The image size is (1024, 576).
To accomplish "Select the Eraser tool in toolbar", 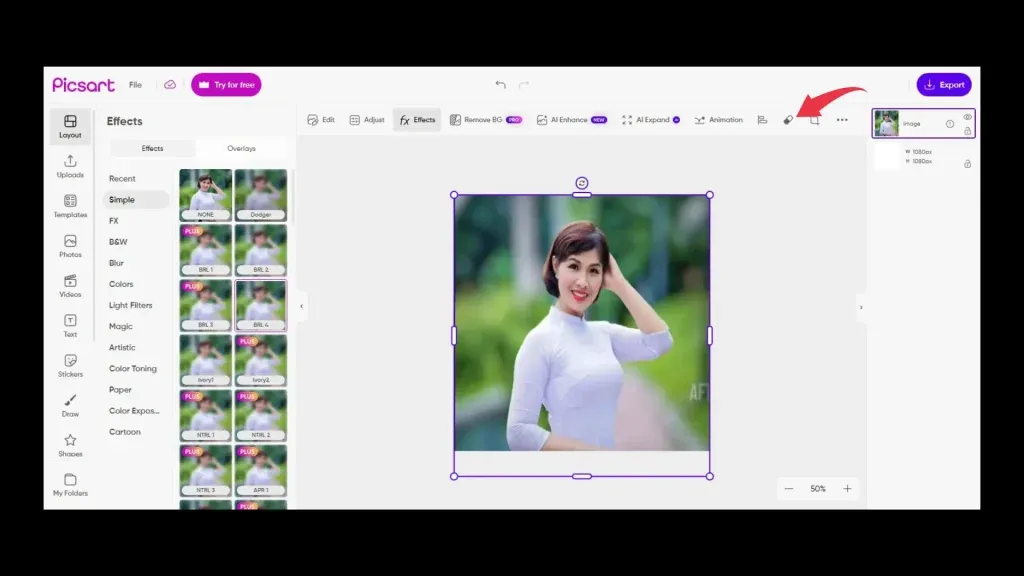I will (x=788, y=120).
